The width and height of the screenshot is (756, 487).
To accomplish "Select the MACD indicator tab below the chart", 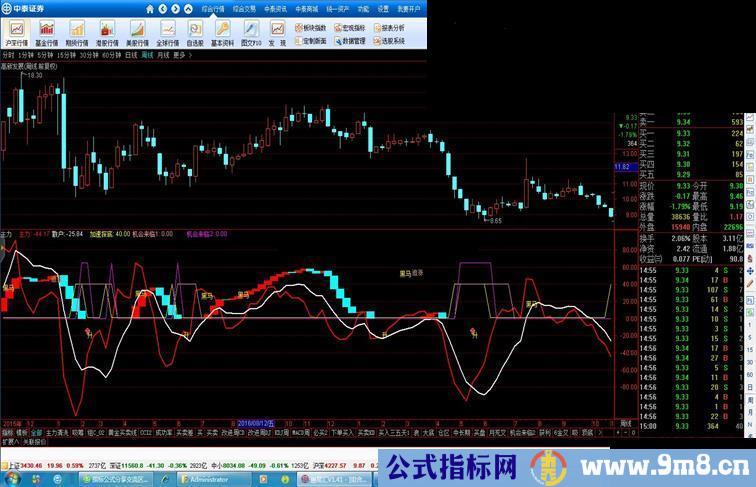I will click(298, 432).
